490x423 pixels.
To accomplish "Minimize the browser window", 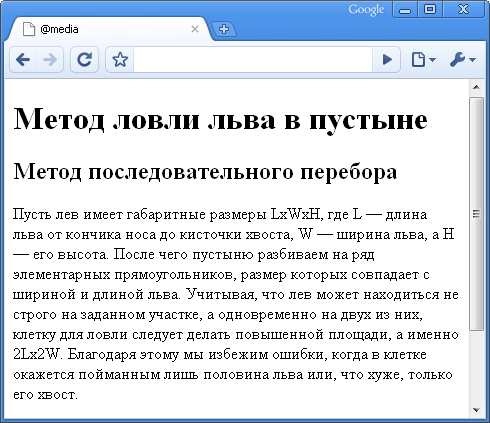I will coord(405,9).
